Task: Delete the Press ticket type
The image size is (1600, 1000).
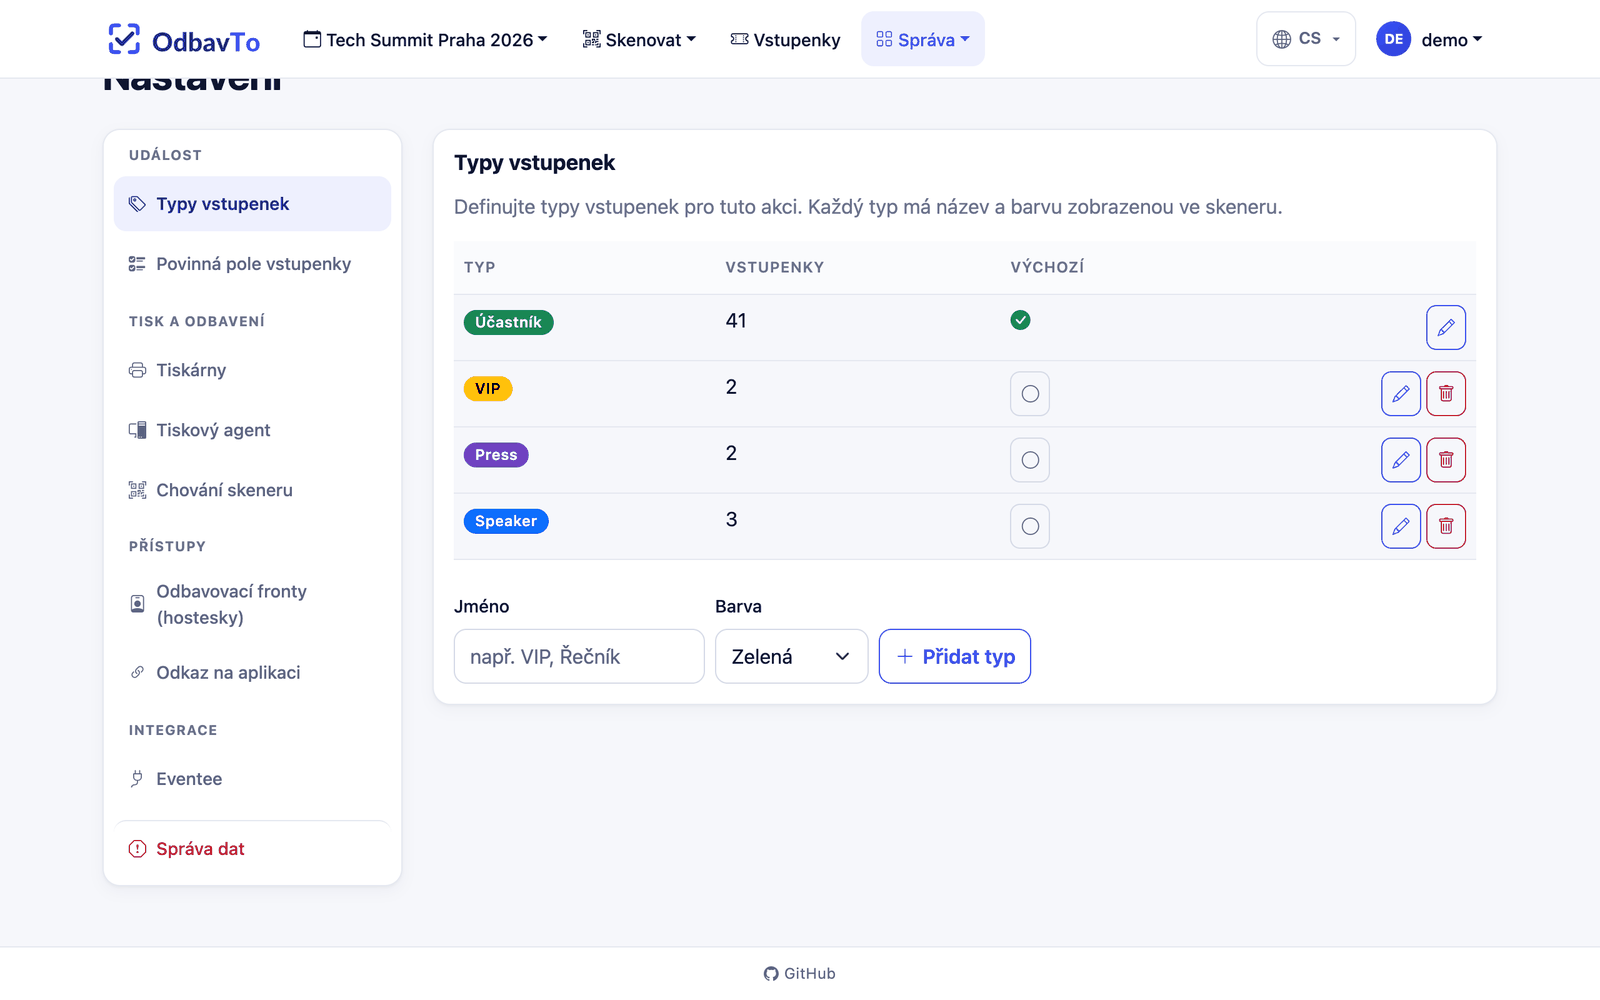Action: [x=1445, y=460]
